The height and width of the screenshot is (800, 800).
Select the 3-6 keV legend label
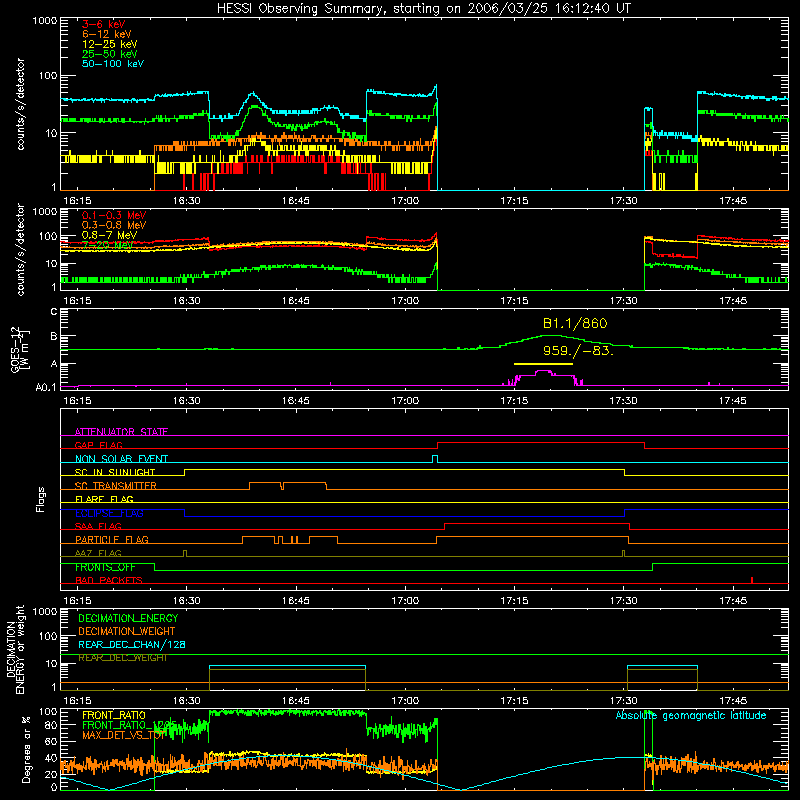click(x=103, y=24)
